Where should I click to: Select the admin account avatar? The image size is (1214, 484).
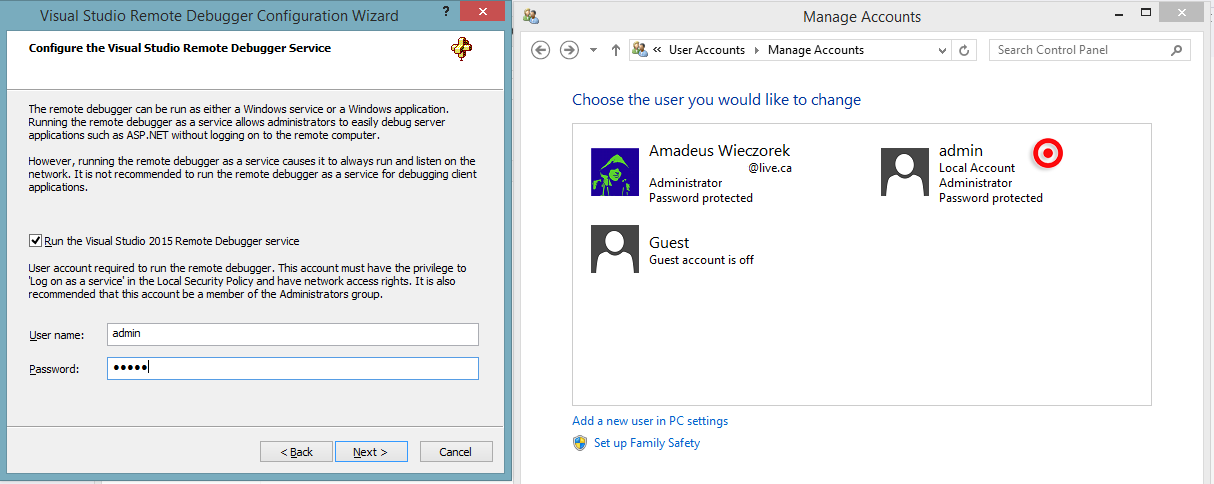tap(905, 172)
